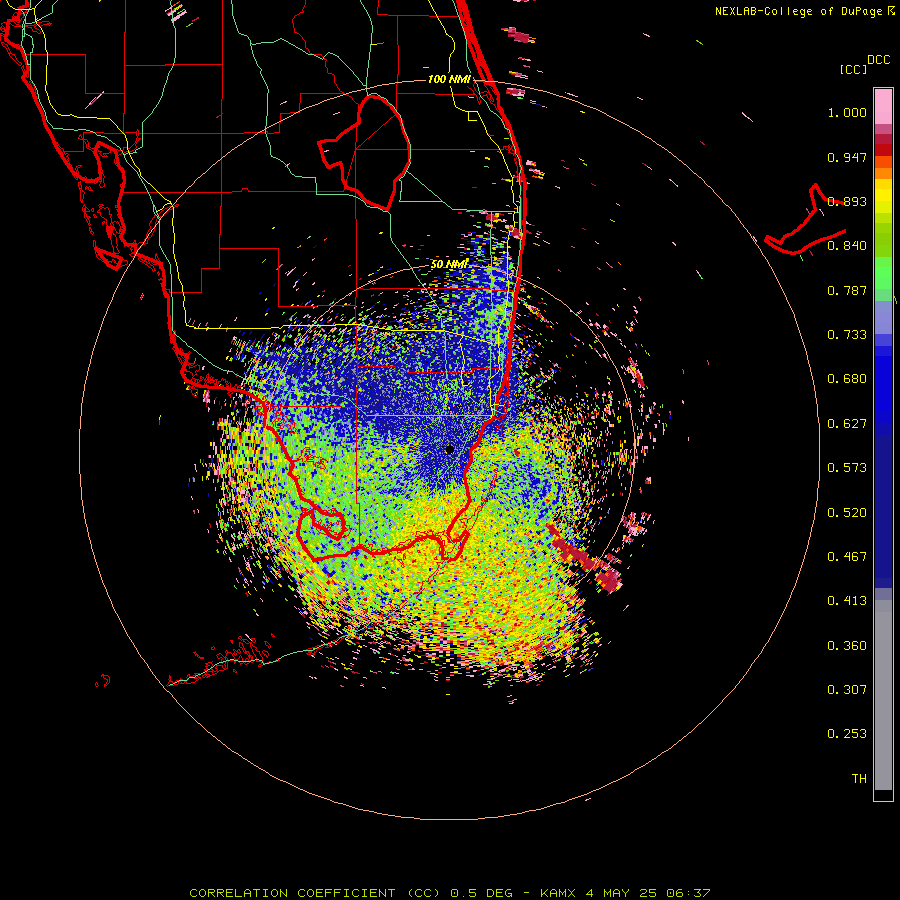Click the 0.787 color scale value
Screen dimensions: 900x900
pos(847,290)
